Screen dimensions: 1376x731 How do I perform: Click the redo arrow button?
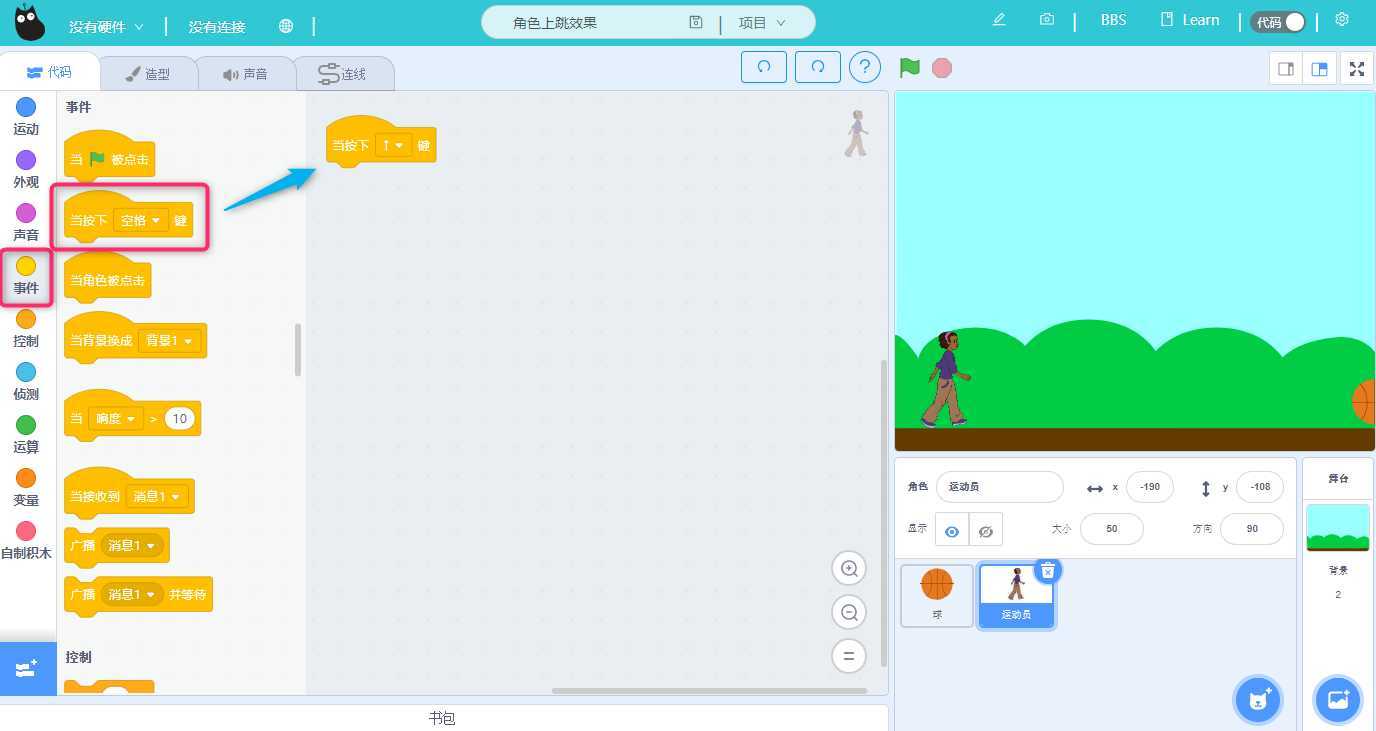click(x=818, y=67)
